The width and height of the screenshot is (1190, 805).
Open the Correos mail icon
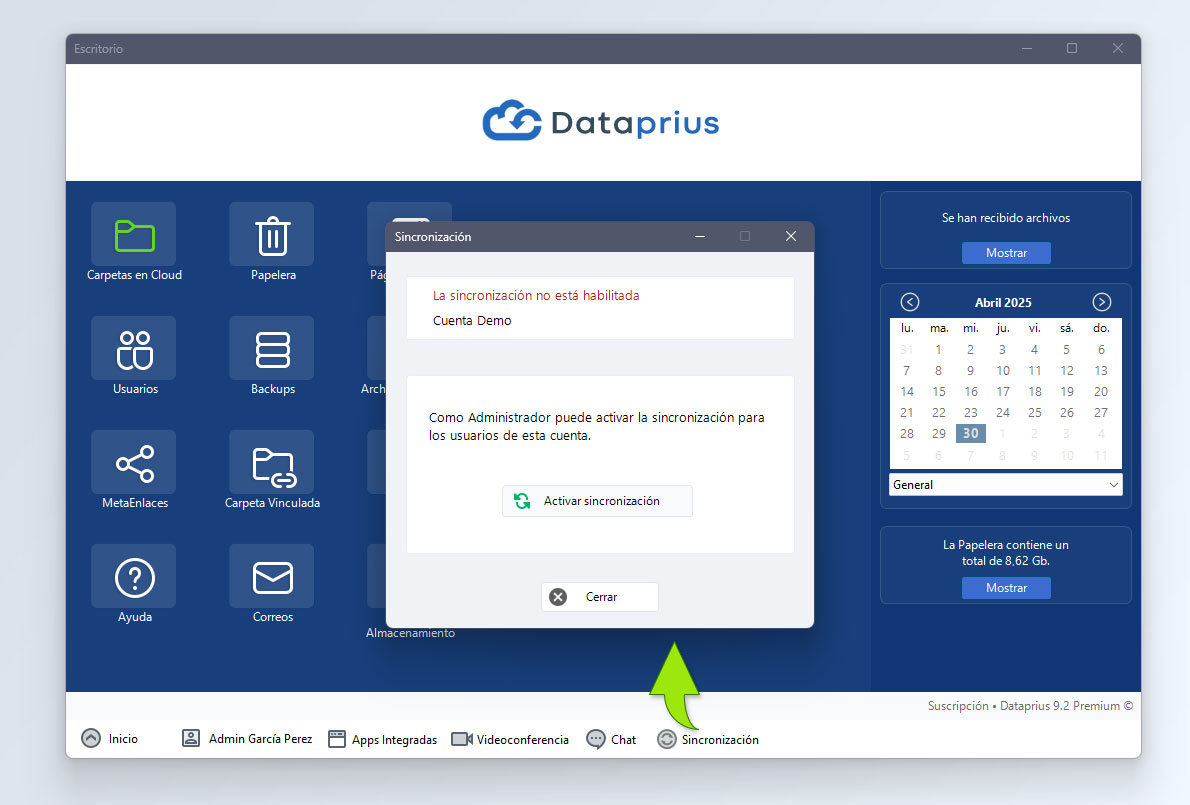pyautogui.click(x=272, y=576)
